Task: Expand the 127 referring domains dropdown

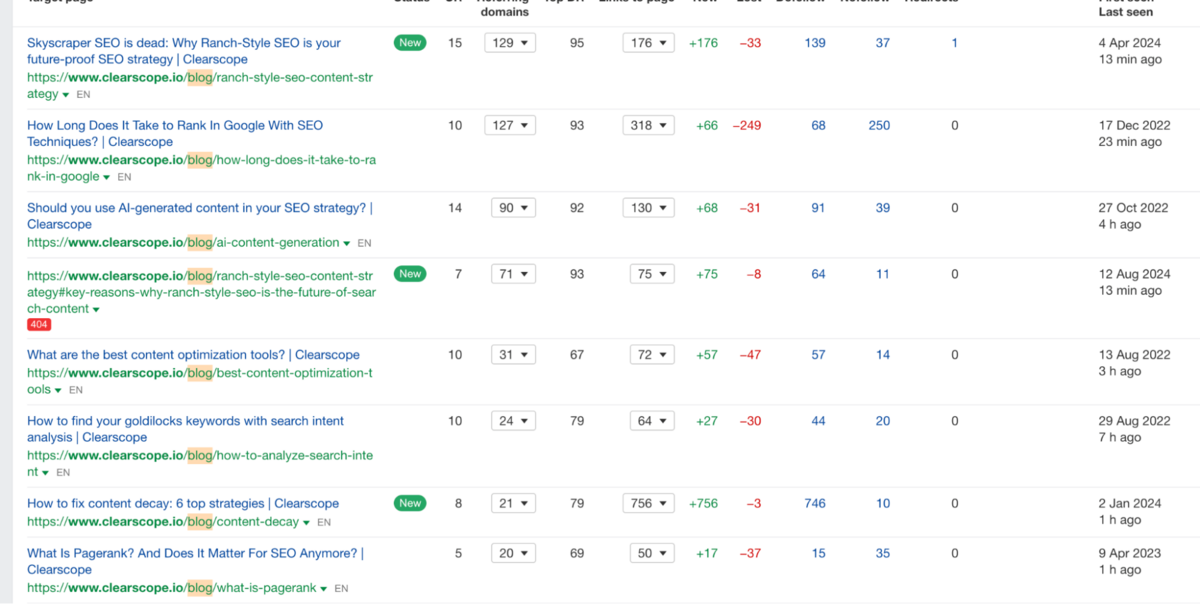Action: [x=510, y=125]
